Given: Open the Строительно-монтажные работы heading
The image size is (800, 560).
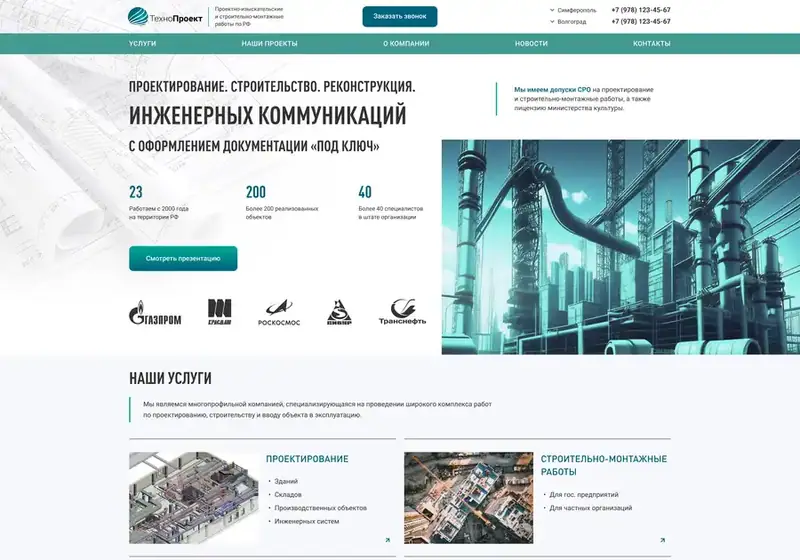Looking at the screenshot, I should tap(604, 465).
